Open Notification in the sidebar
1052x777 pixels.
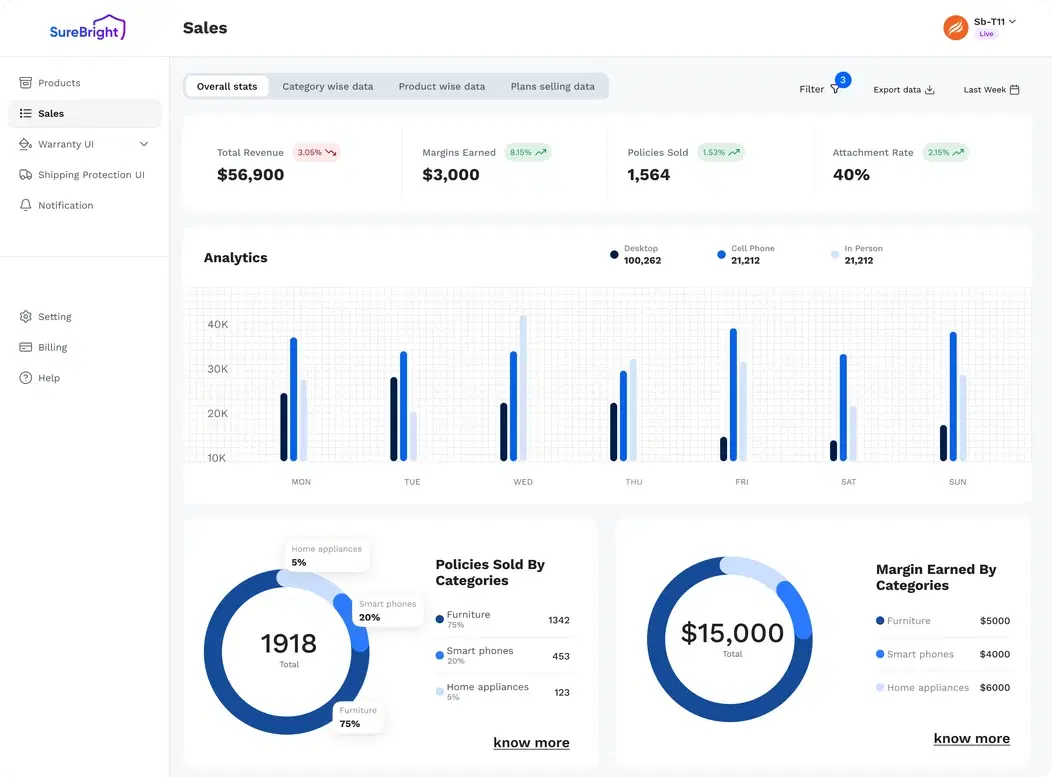click(x=85, y=205)
